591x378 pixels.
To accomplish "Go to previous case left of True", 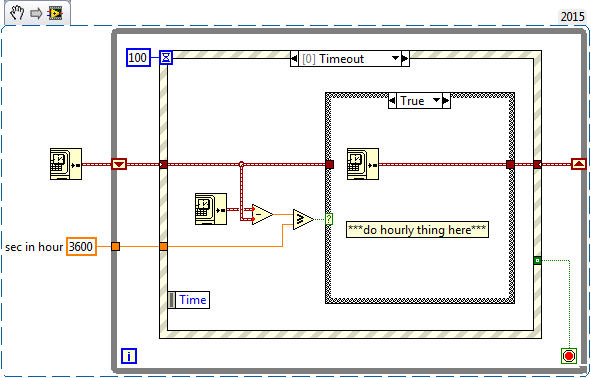I will (392, 101).
